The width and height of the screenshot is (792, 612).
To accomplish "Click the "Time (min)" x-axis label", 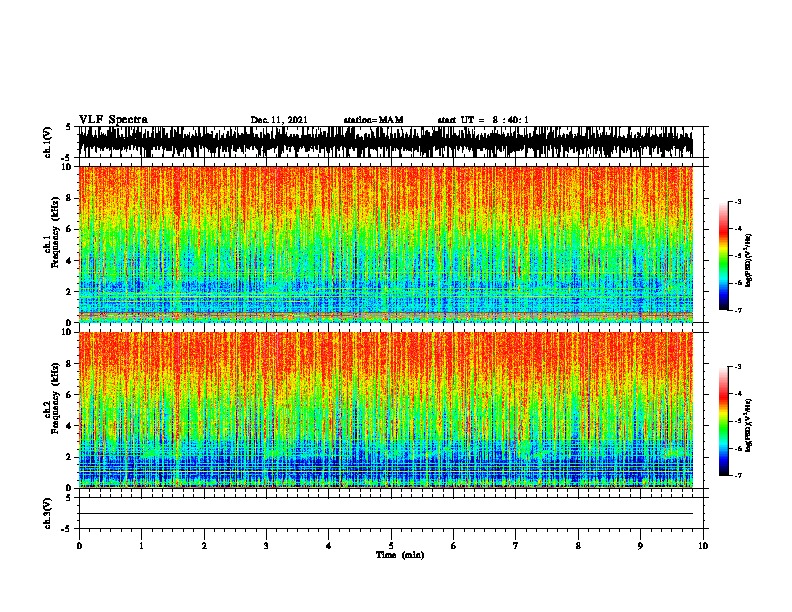I will click(x=400, y=555).
